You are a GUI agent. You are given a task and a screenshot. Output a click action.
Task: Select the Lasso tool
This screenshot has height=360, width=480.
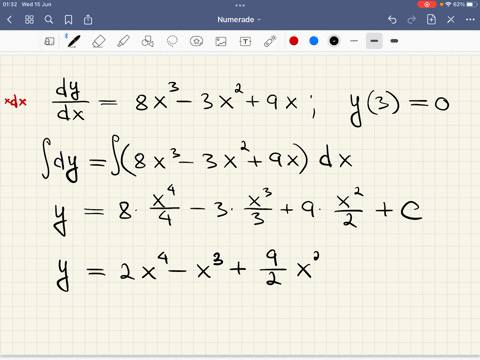(x=172, y=41)
